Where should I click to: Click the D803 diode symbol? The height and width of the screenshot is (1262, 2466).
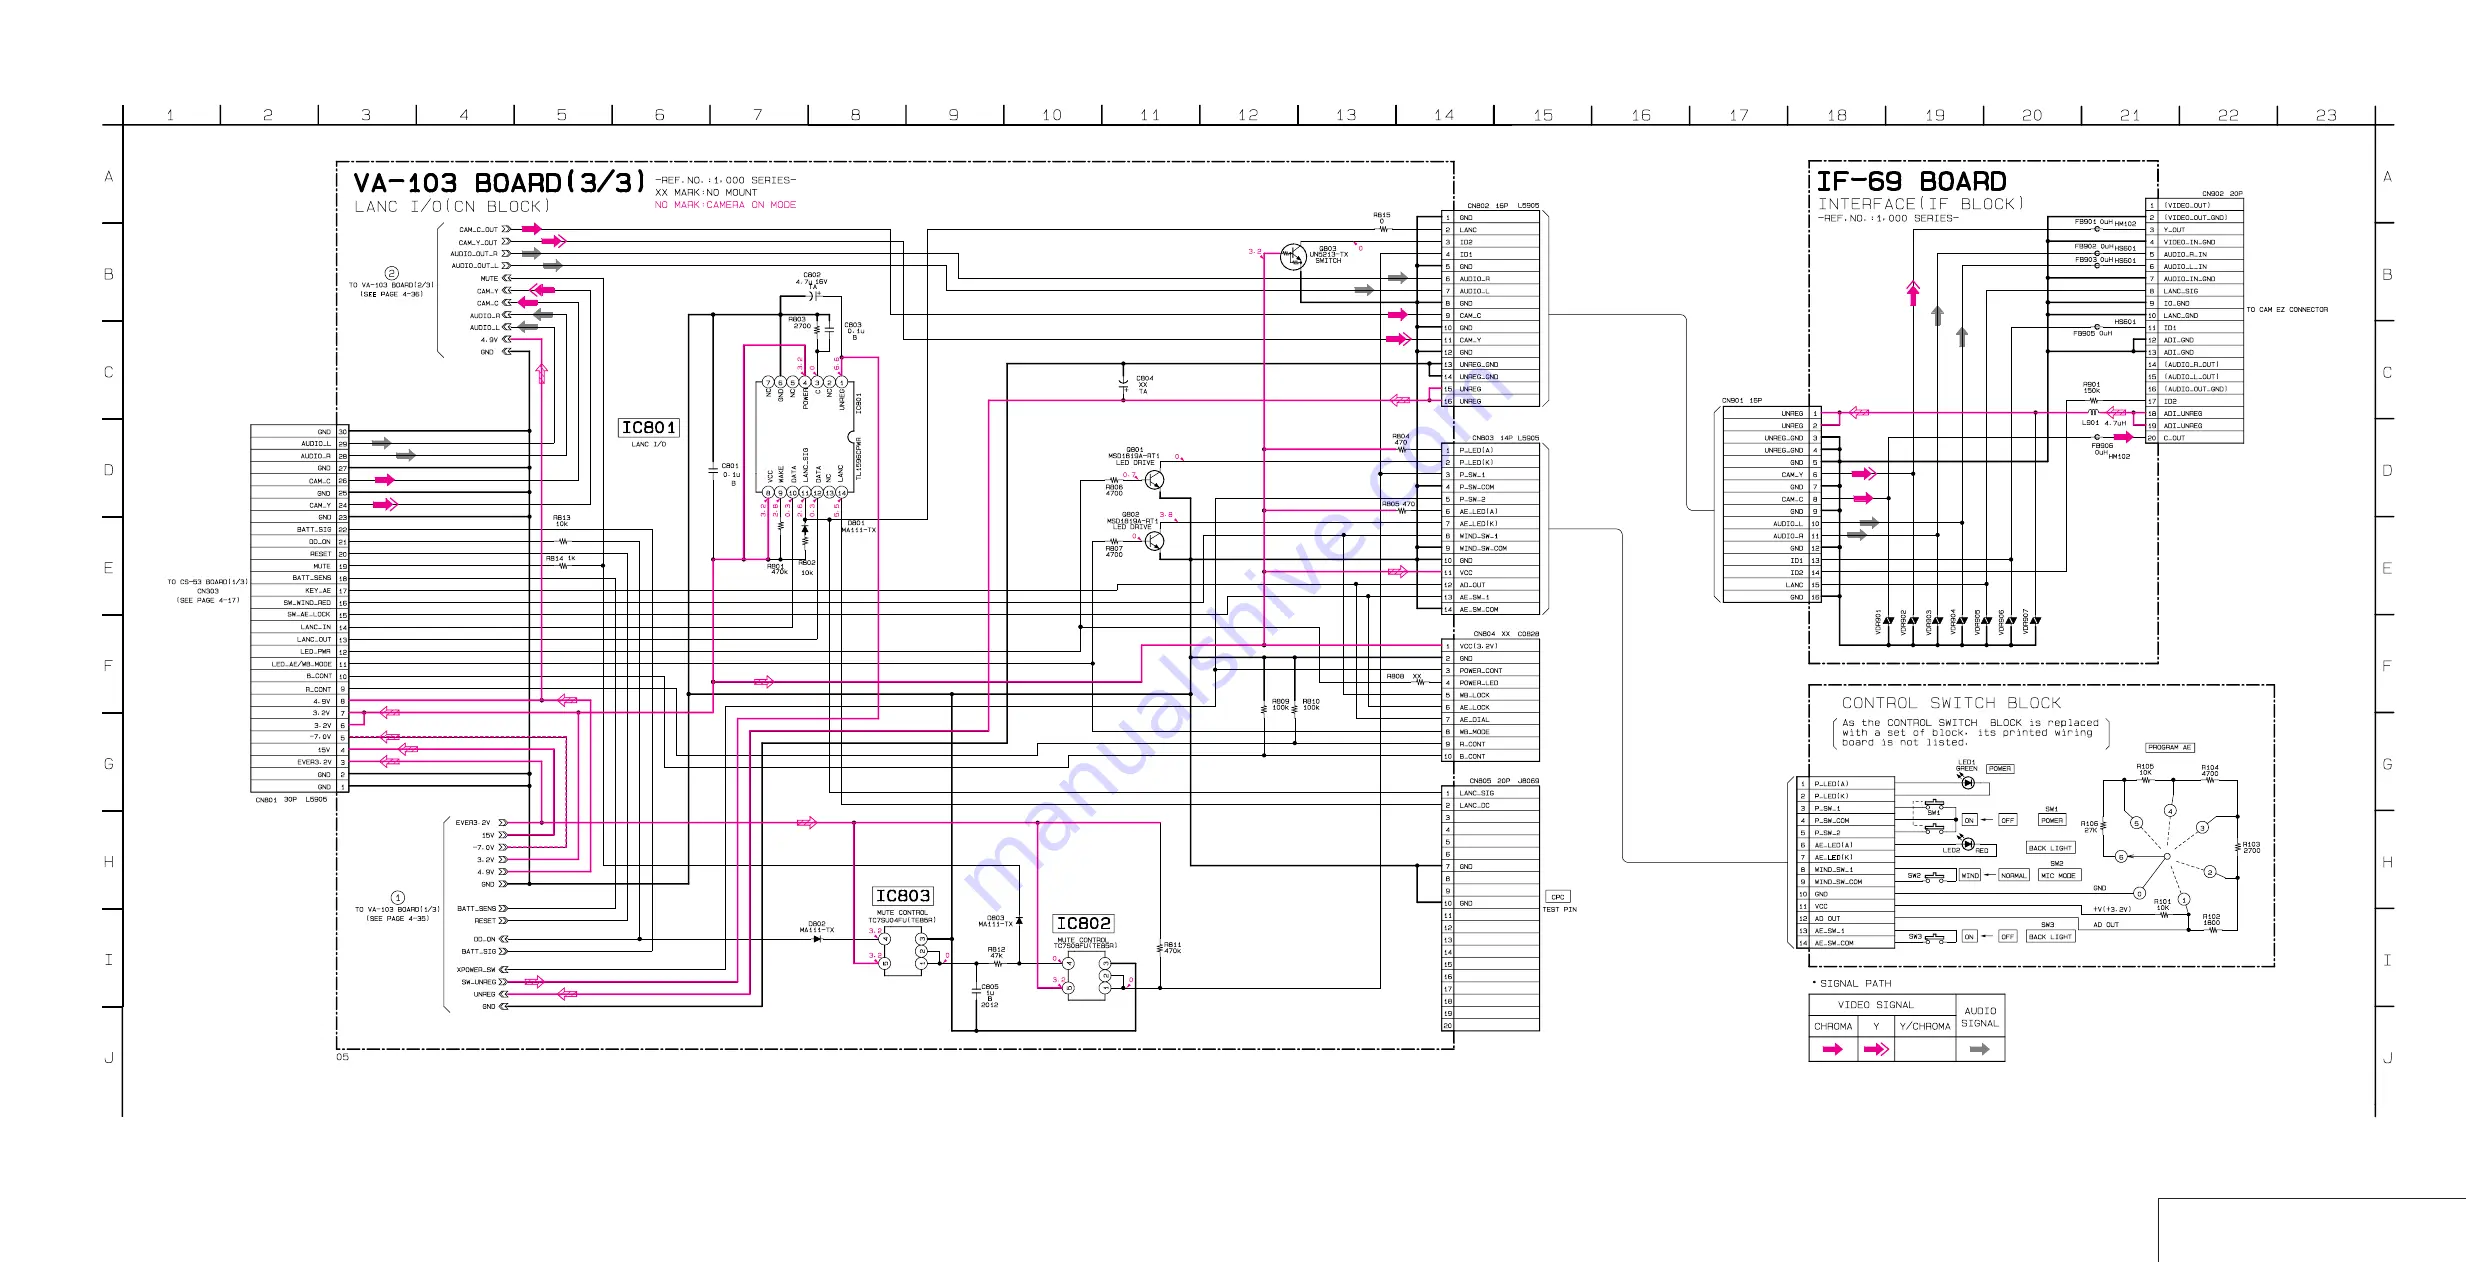click(1019, 920)
